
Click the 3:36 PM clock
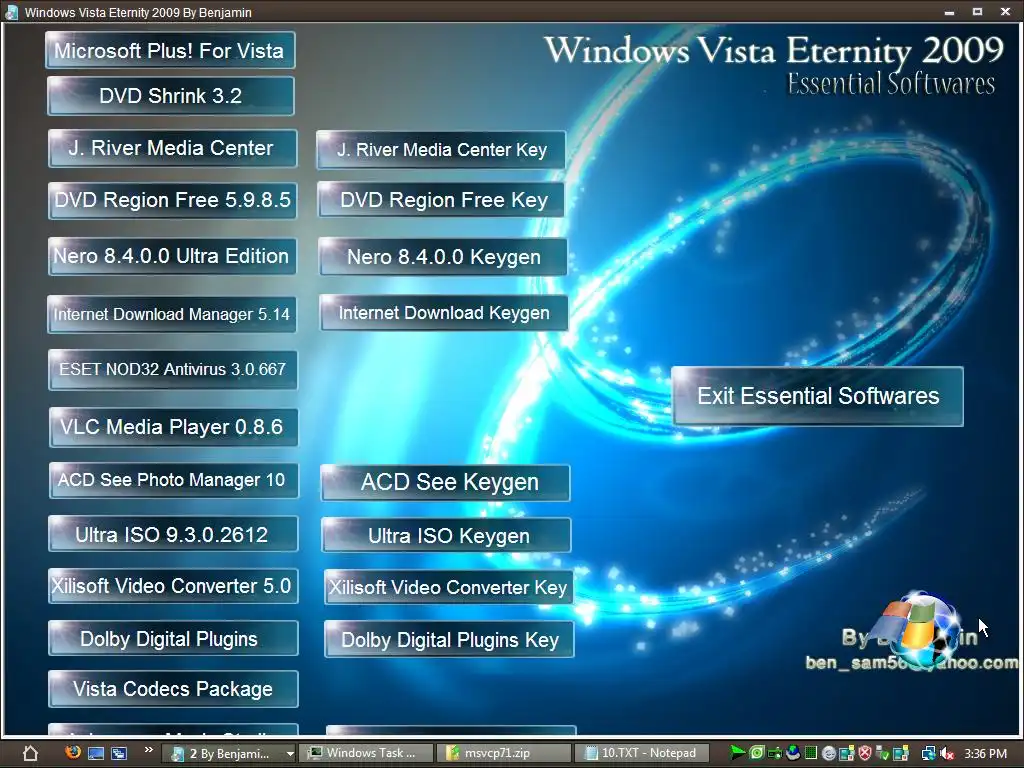985,754
